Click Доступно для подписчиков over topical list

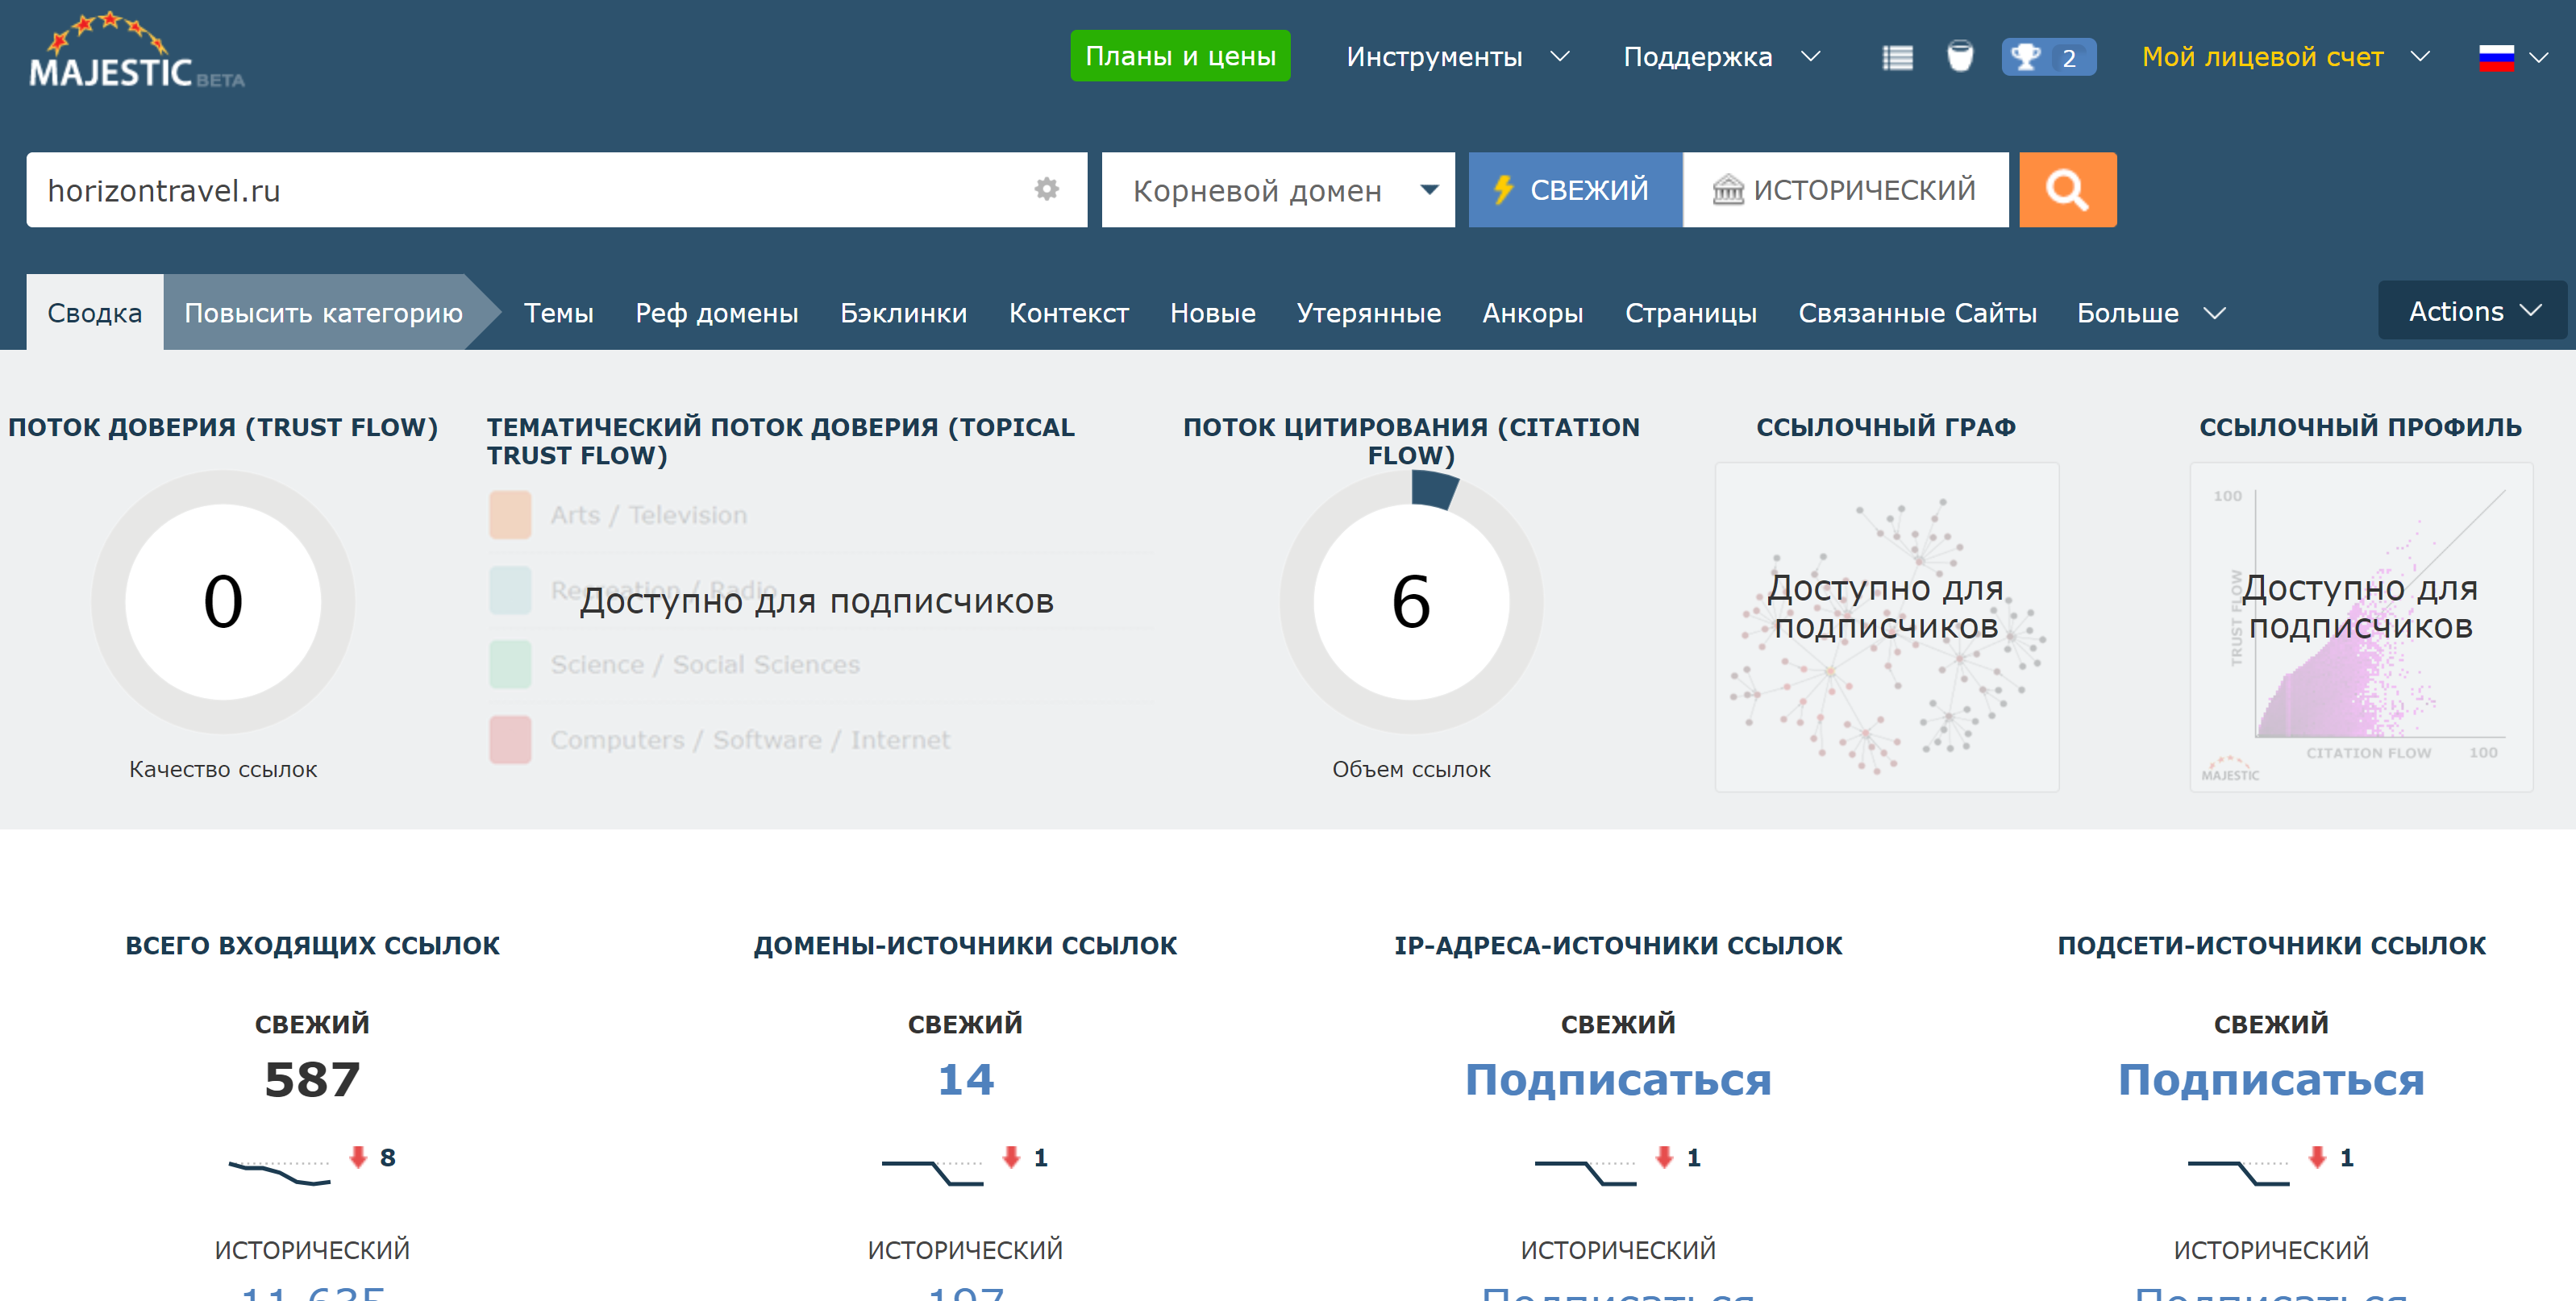pos(816,601)
